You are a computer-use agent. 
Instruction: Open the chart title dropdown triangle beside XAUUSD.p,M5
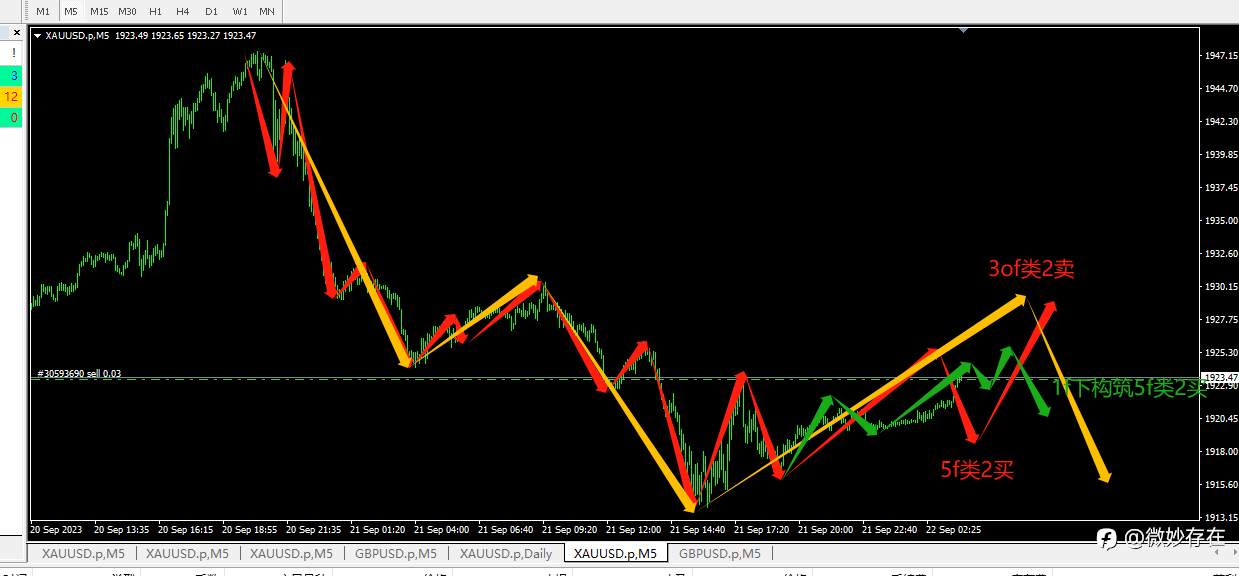(x=38, y=35)
